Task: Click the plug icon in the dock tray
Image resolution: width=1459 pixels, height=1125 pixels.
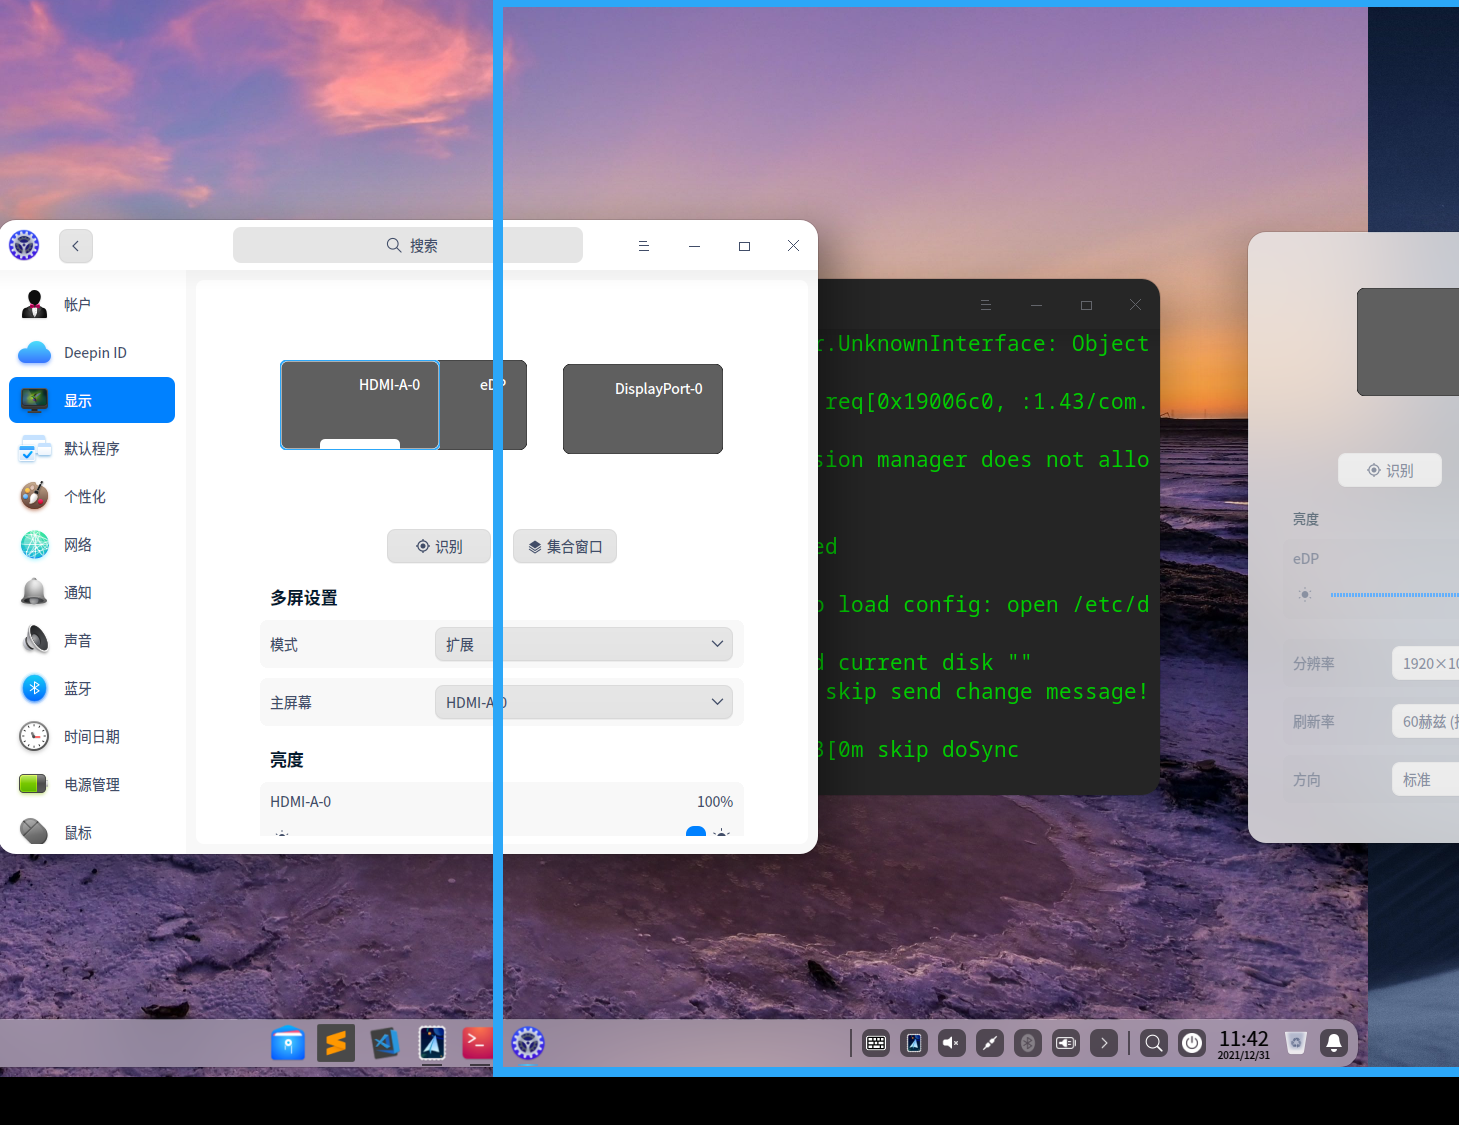Action: 990,1043
